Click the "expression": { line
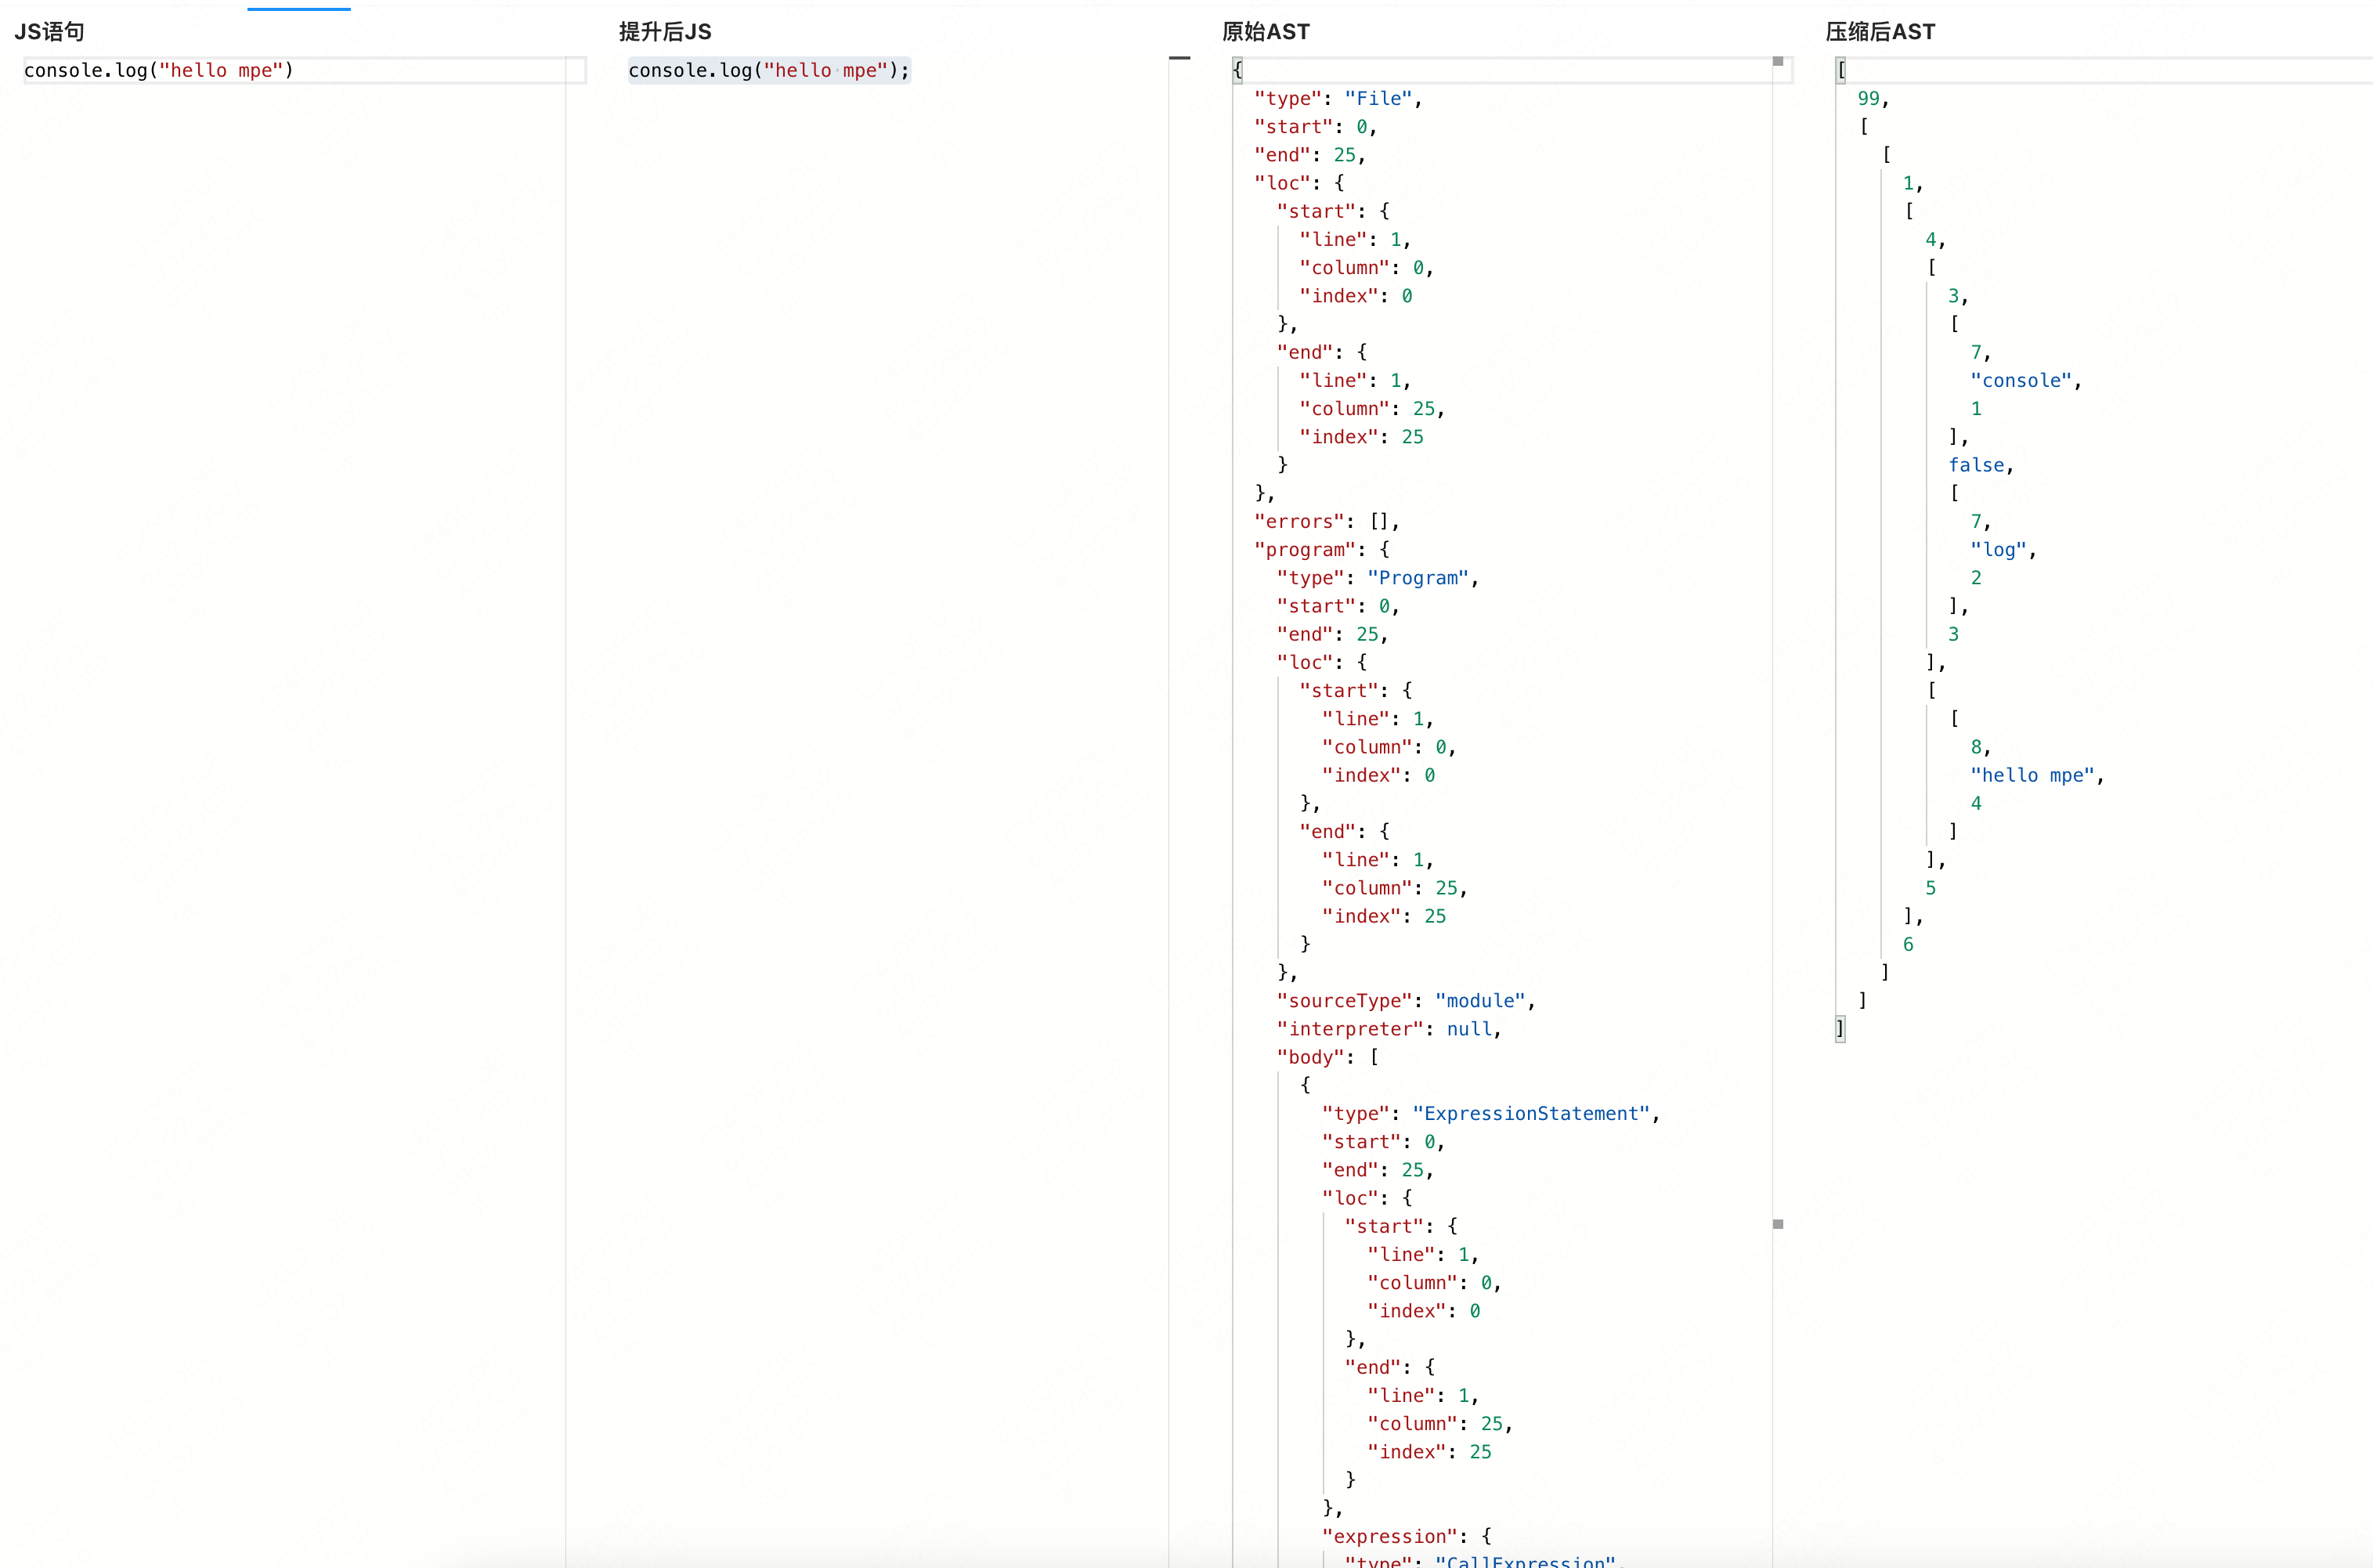Viewport: 2373px width, 1568px height. pos(1407,1536)
